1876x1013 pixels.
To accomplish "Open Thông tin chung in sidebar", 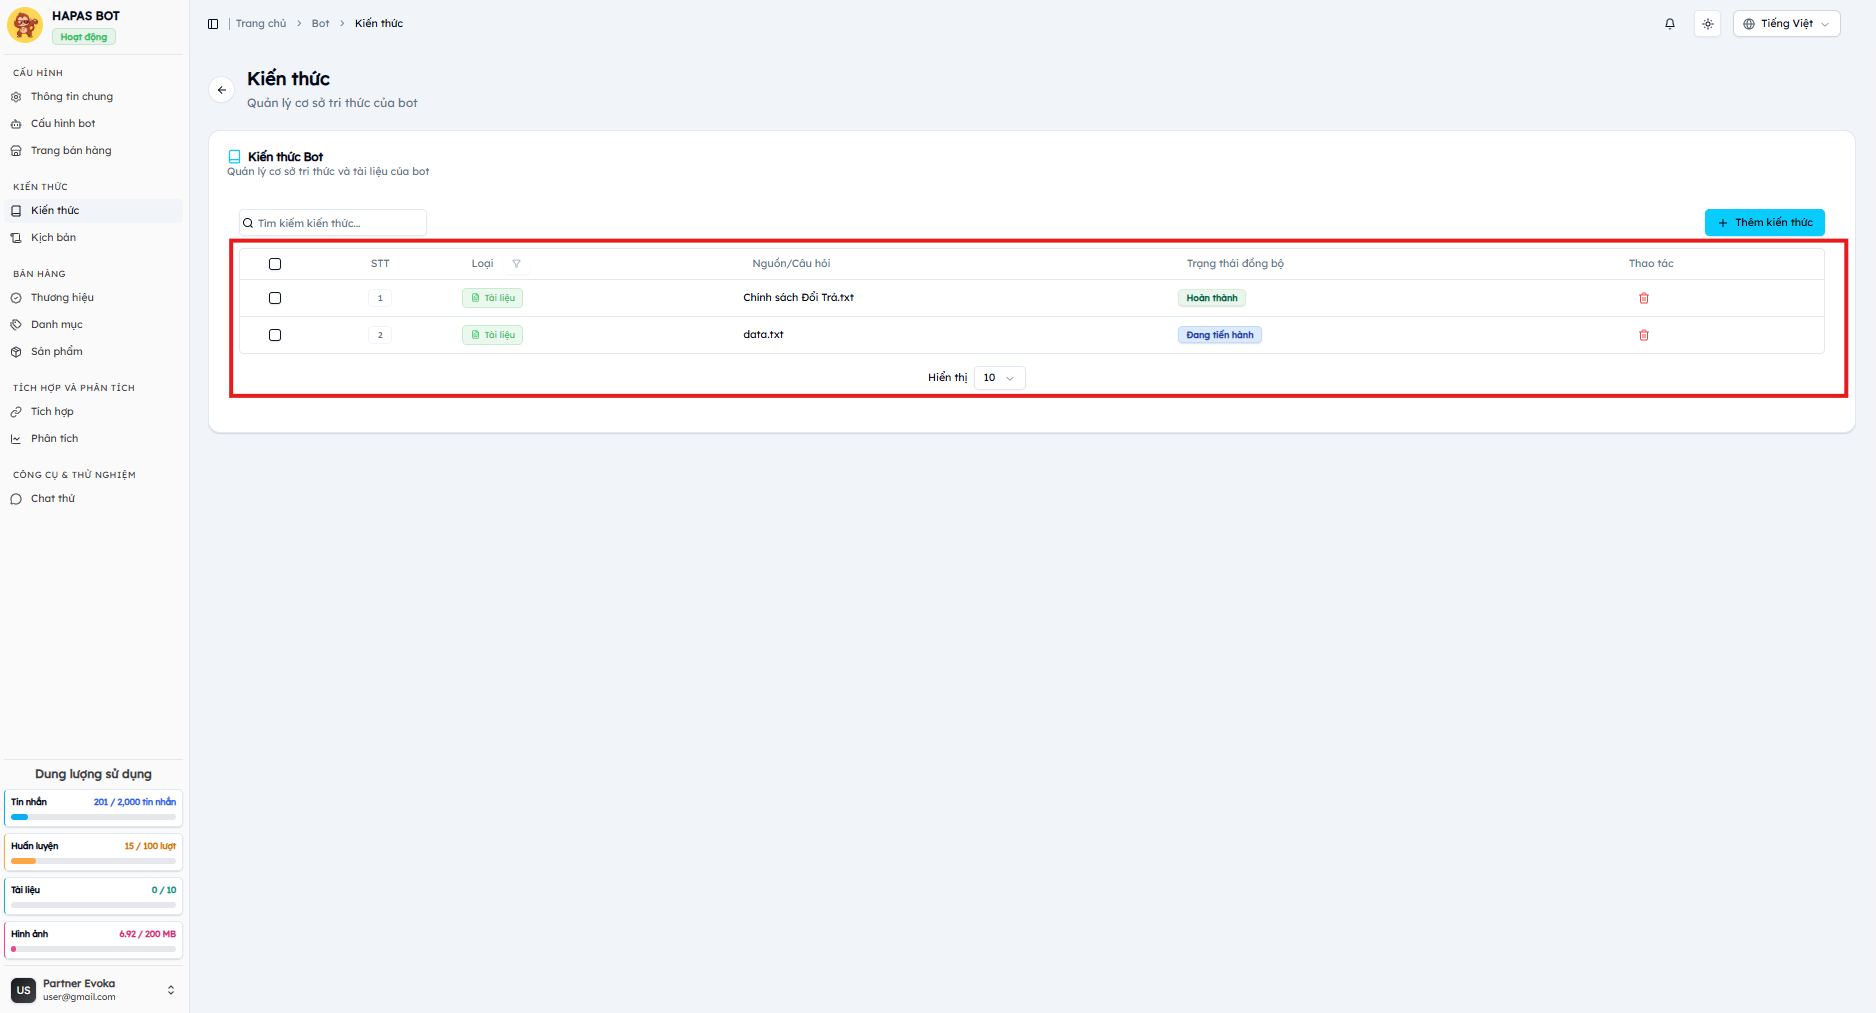I will [93, 97].
